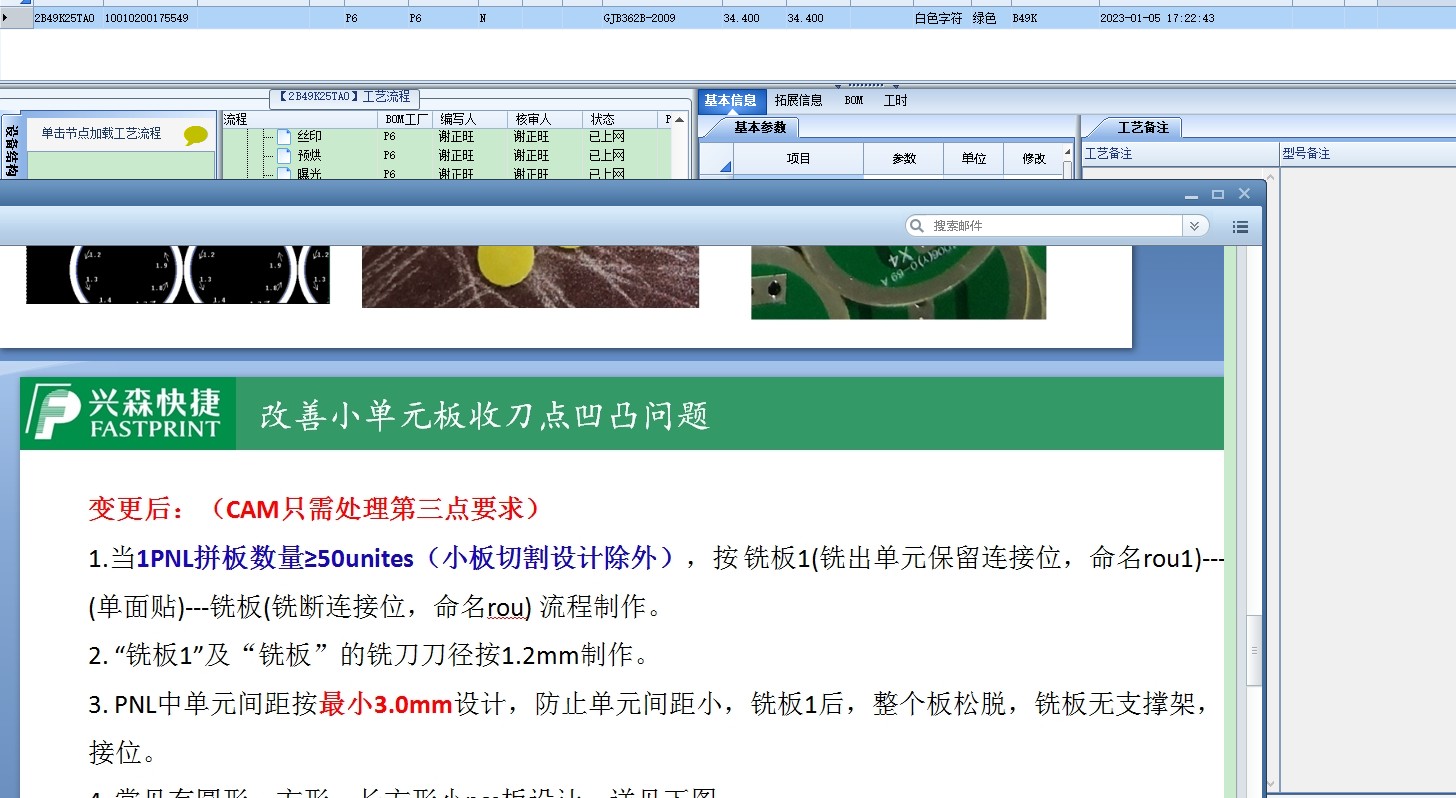Click the B49K cell in top row
This screenshot has width=1456, height=798.
[x=1024, y=18]
